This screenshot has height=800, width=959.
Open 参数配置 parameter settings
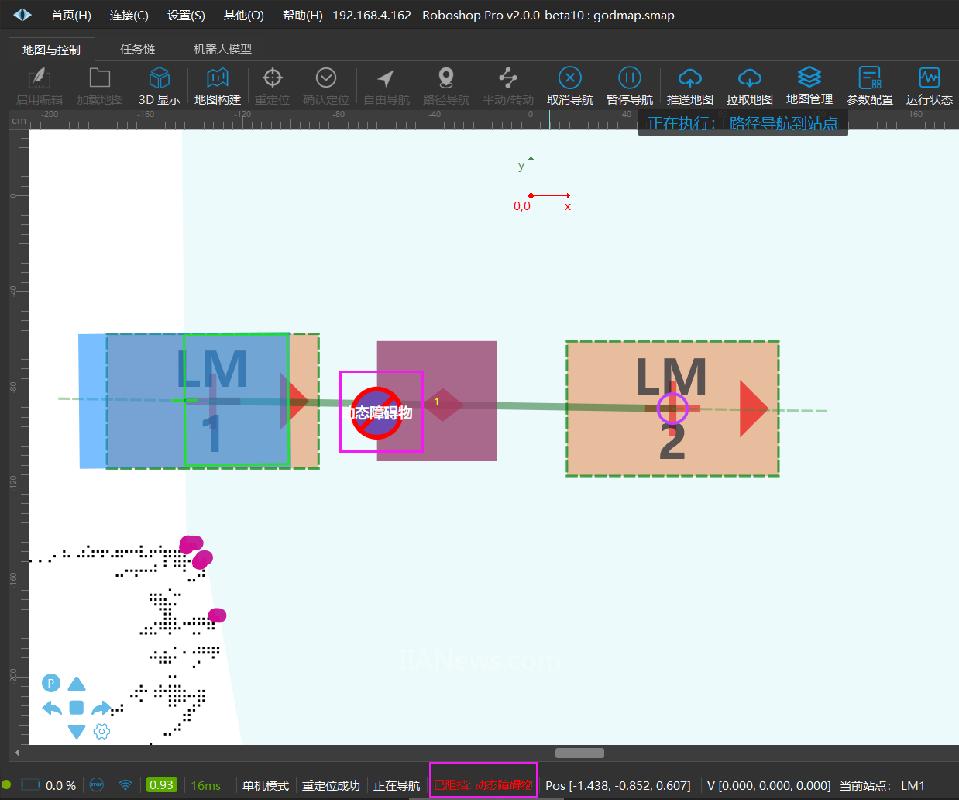(x=869, y=85)
